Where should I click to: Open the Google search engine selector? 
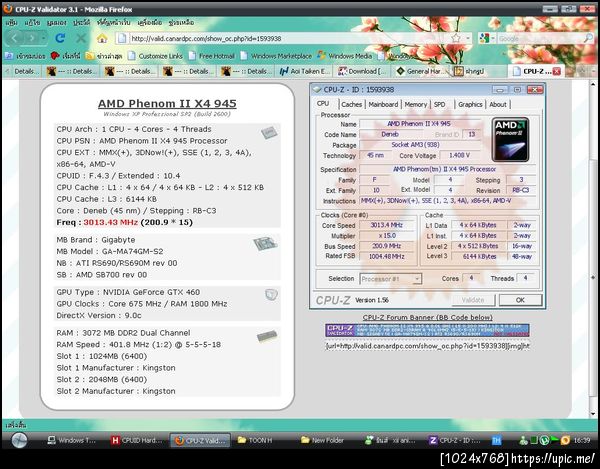(x=487, y=38)
